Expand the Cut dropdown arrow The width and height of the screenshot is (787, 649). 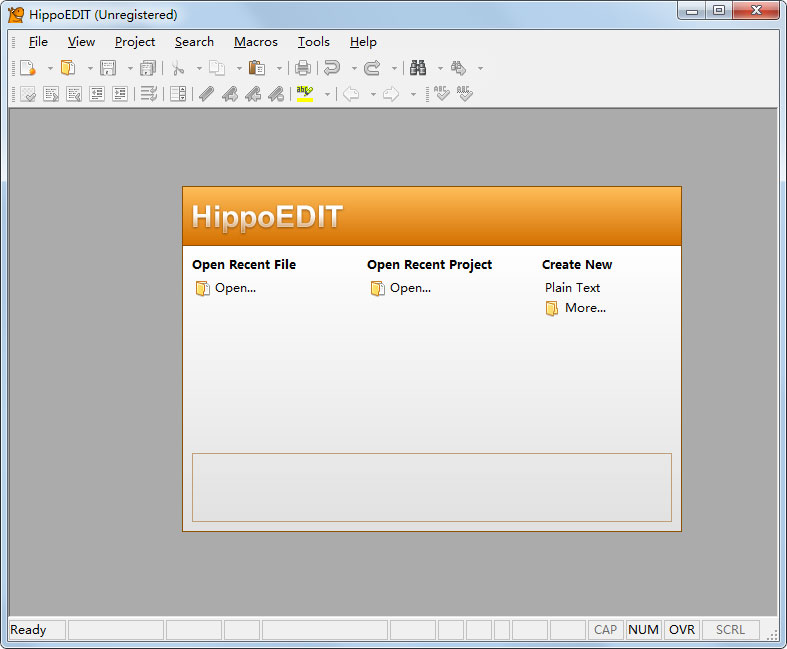click(199, 68)
